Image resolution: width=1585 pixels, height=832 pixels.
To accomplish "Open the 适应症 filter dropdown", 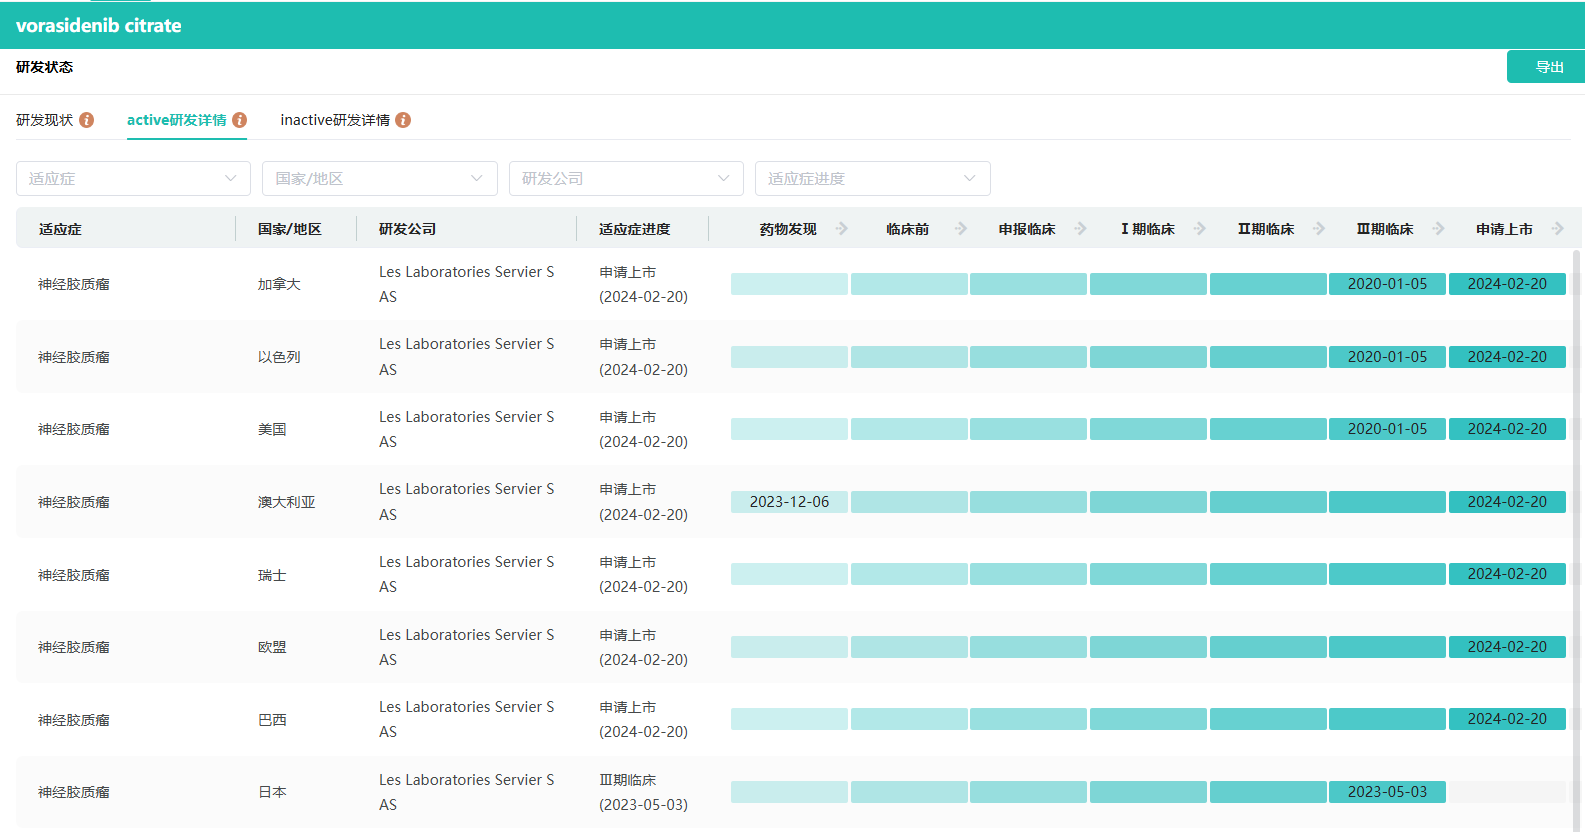I will pyautogui.click(x=133, y=179).
